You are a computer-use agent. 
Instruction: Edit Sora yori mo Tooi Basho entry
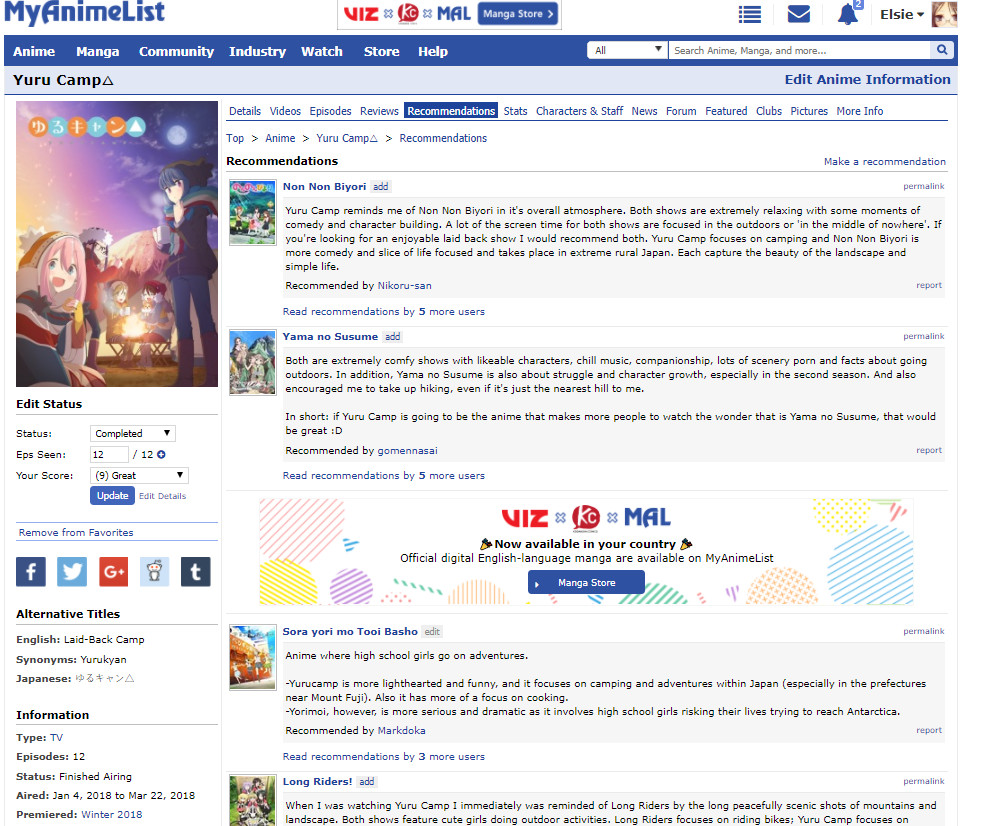click(432, 631)
